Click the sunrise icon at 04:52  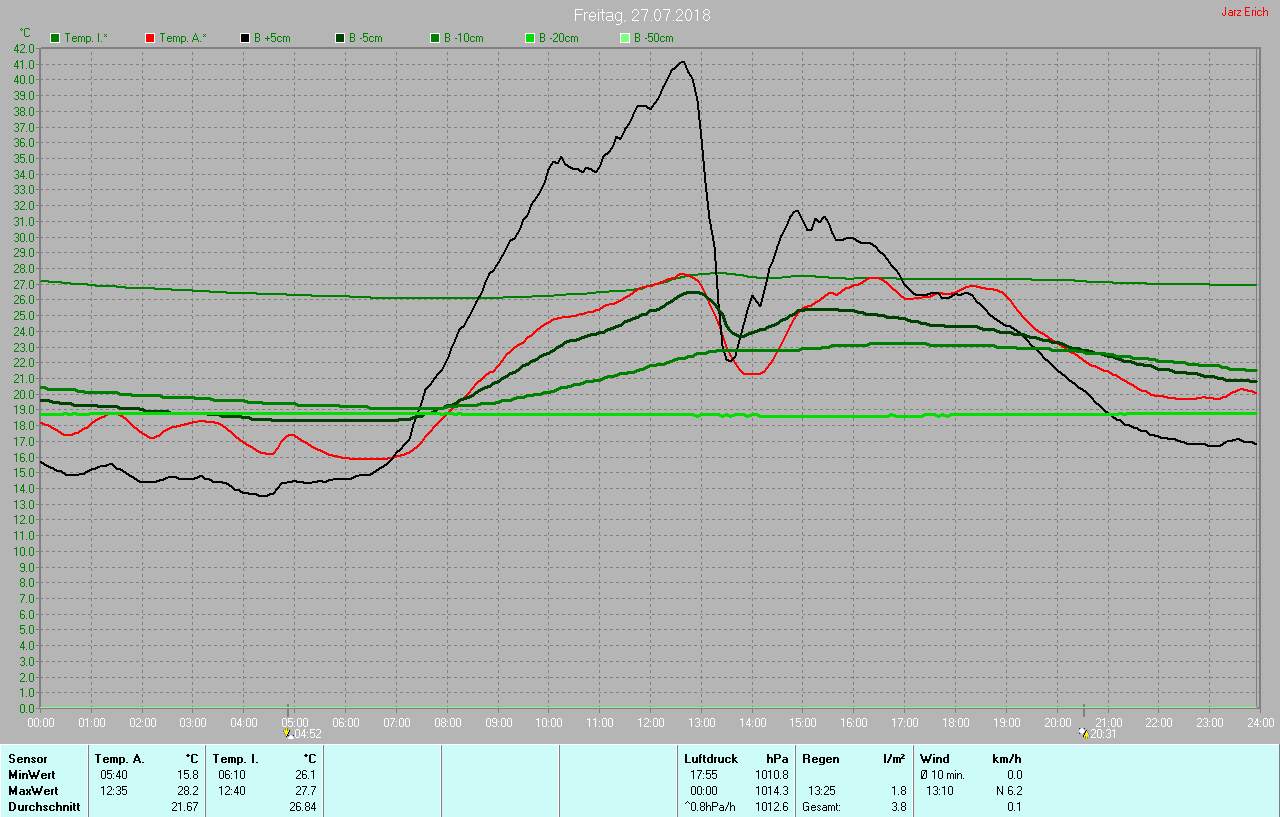287,733
